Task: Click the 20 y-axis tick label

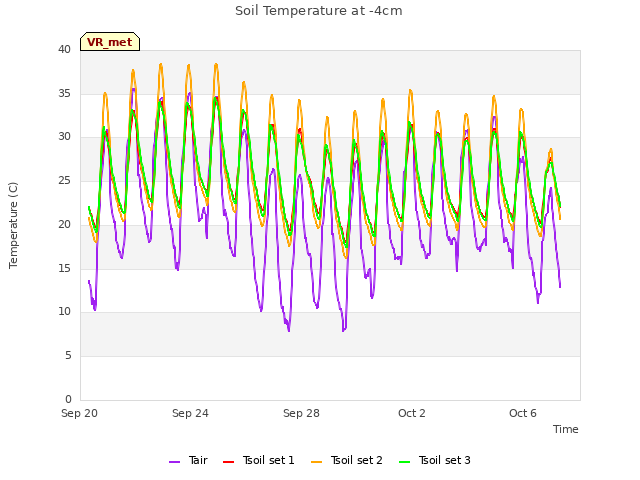Action: 64,224
